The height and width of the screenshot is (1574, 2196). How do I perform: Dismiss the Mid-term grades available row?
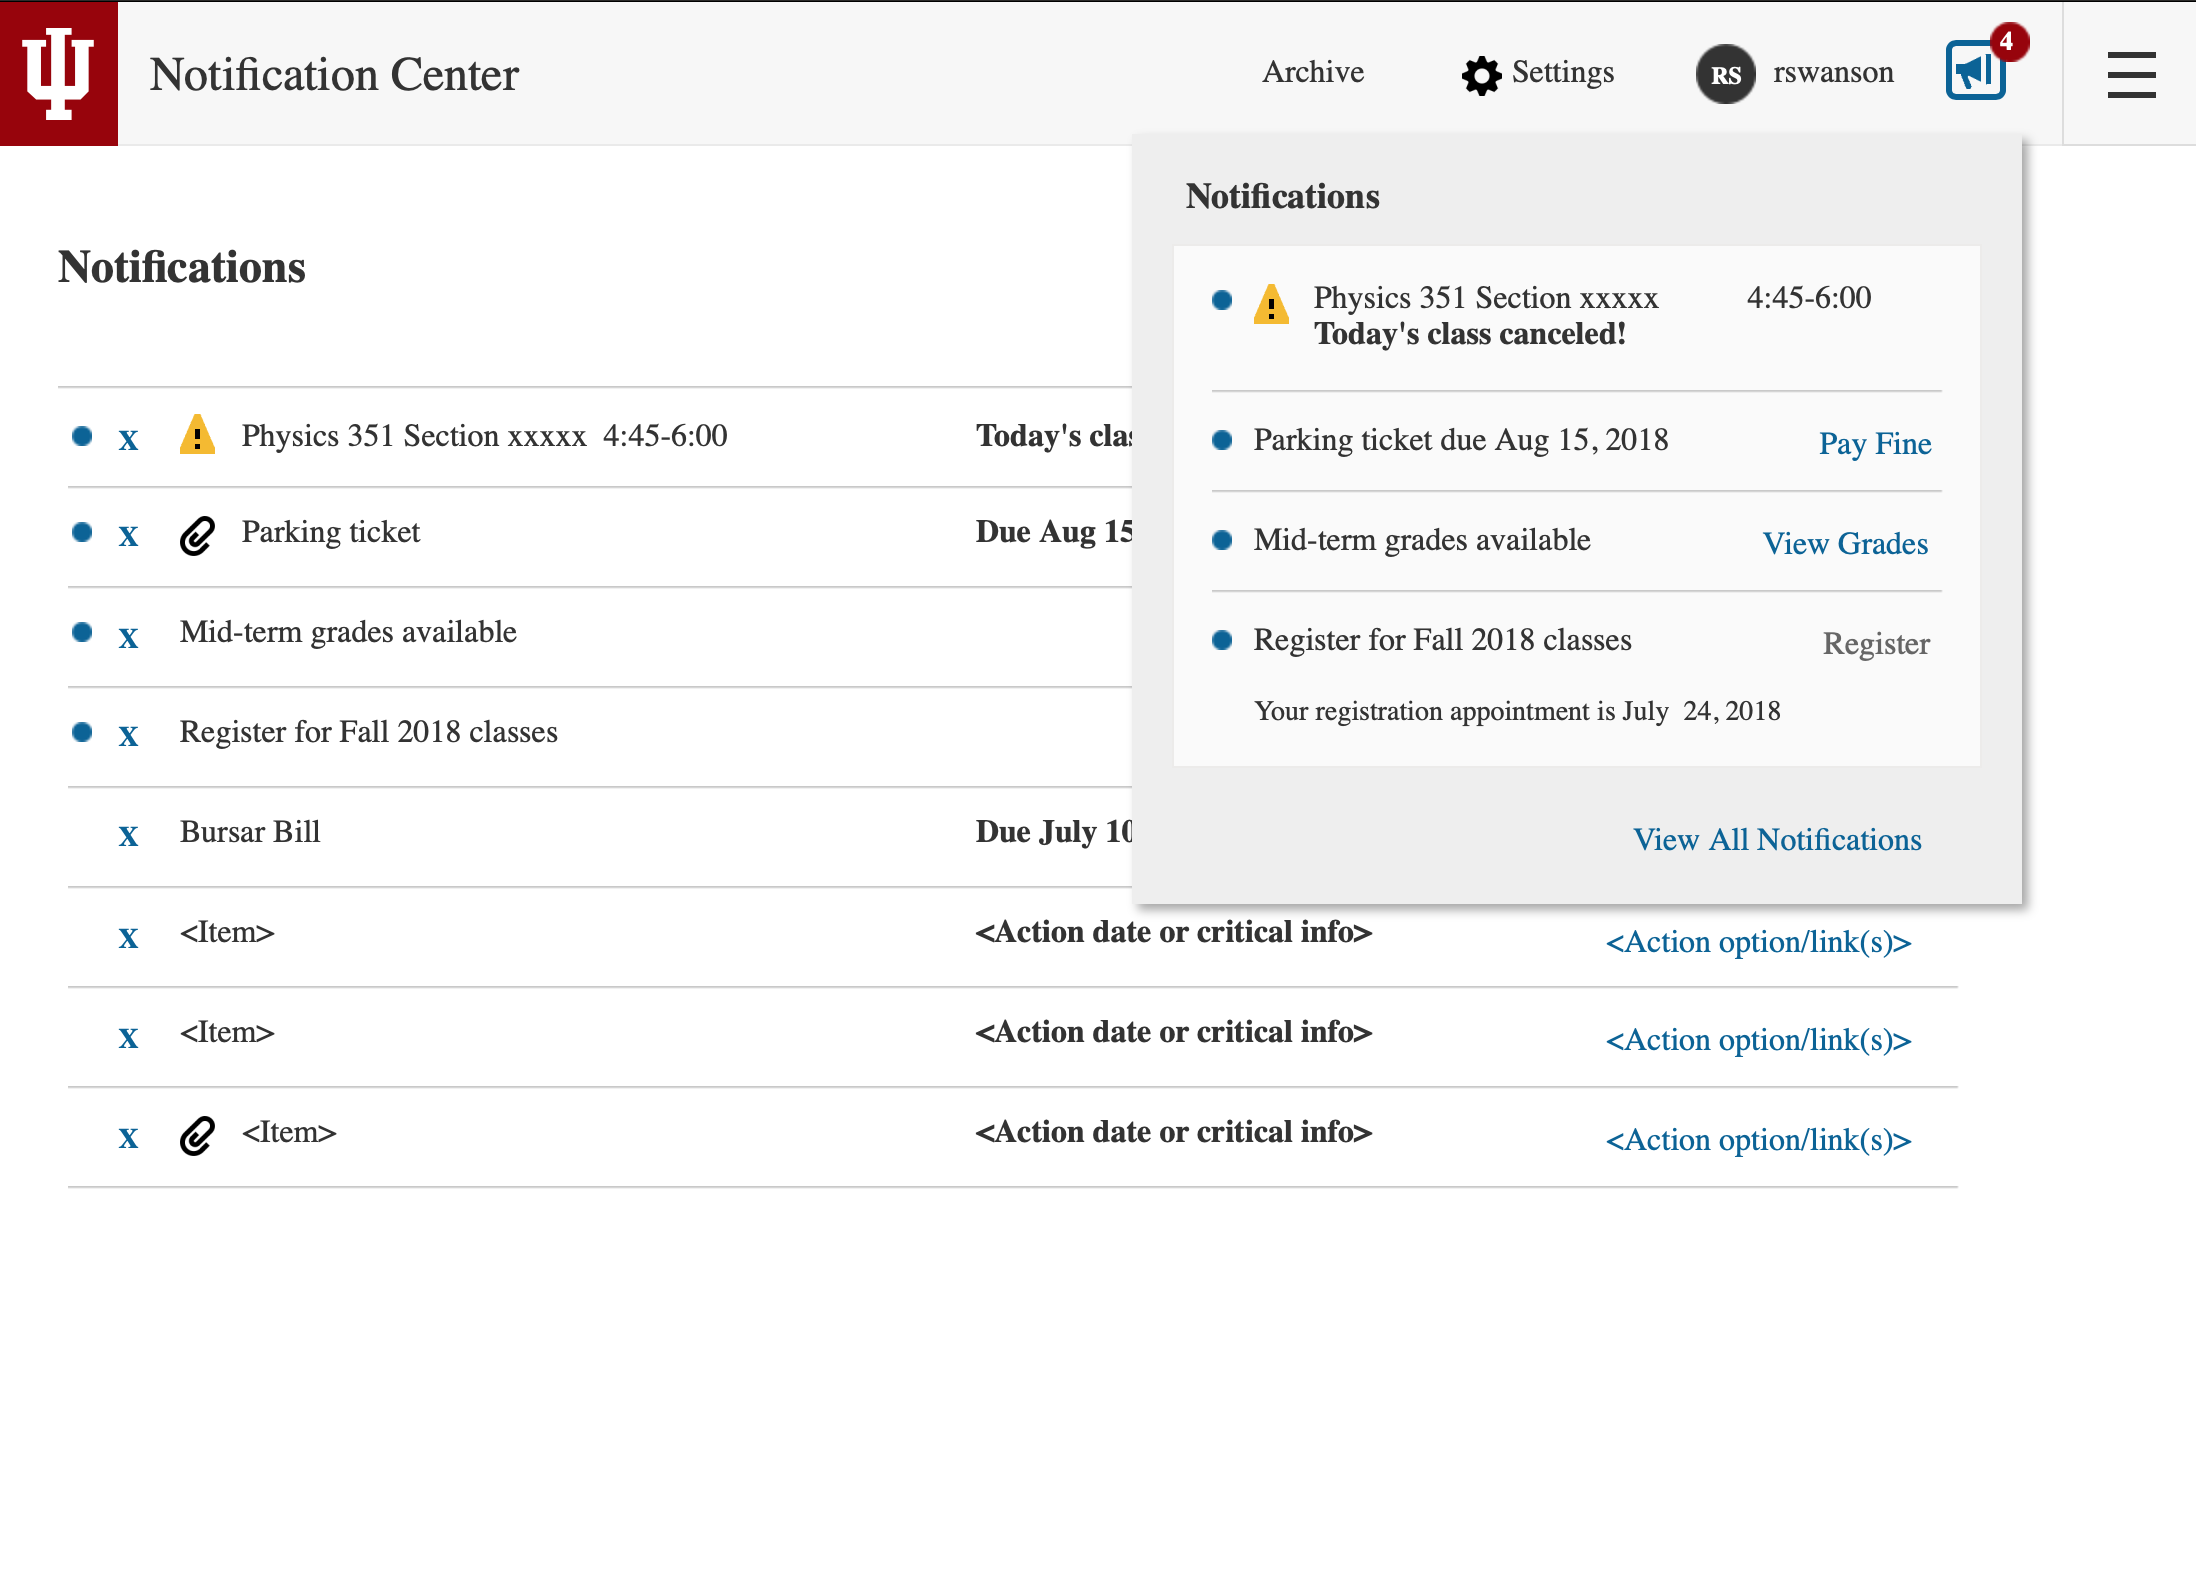click(128, 637)
